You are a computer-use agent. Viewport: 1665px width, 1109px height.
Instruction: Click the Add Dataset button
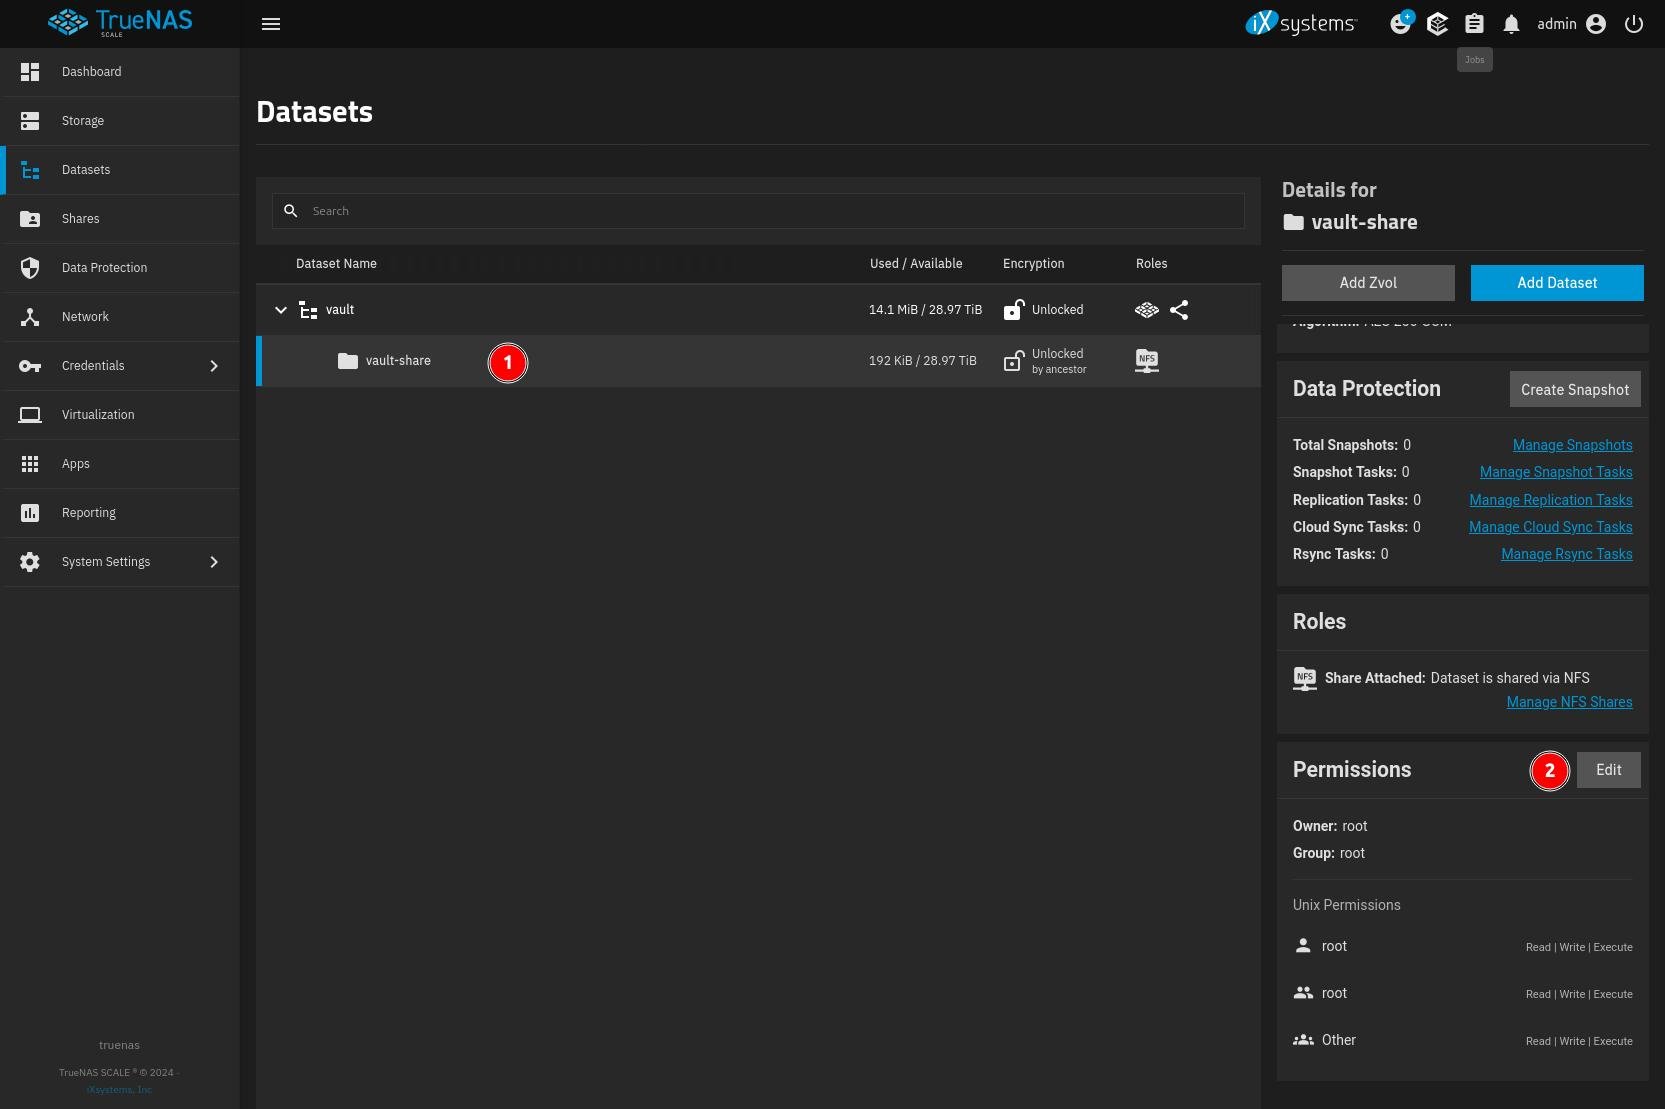1557,283
